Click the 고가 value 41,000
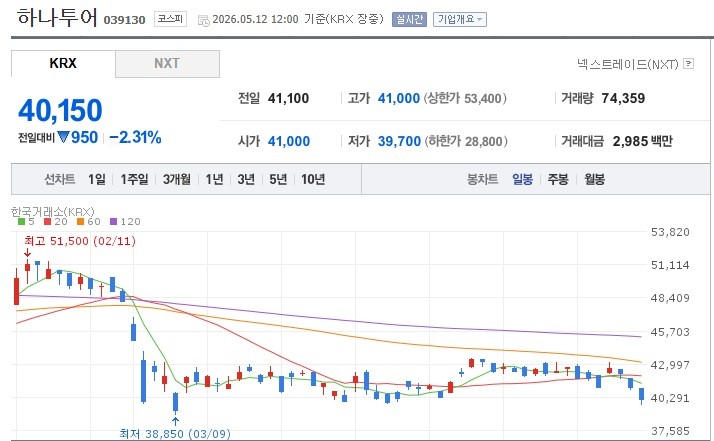Image resolution: width=714 pixels, height=441 pixels. coord(398,98)
